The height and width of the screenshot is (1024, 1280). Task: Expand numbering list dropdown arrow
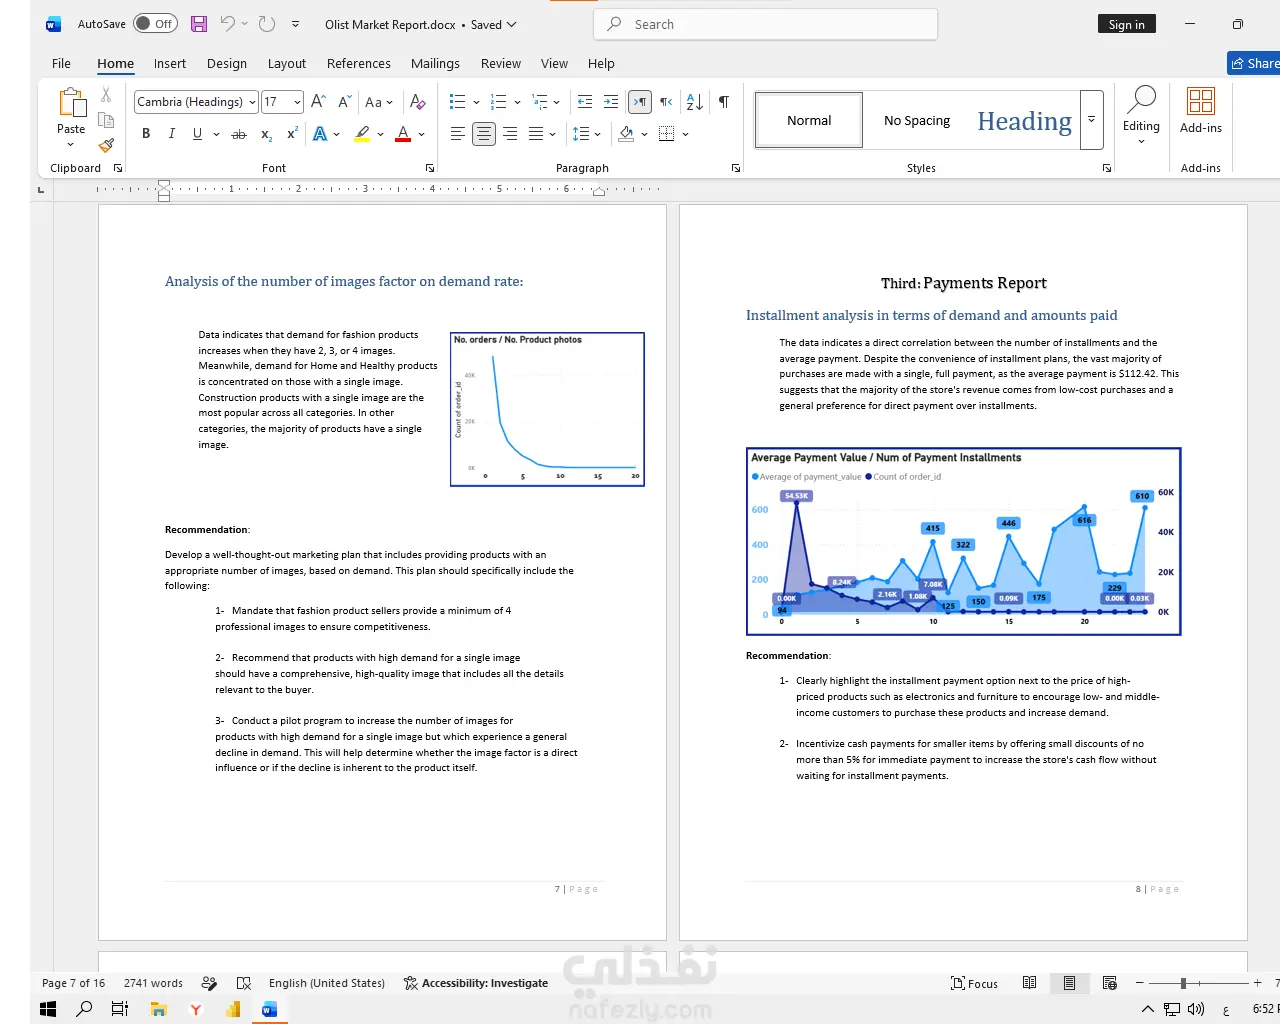pos(517,102)
